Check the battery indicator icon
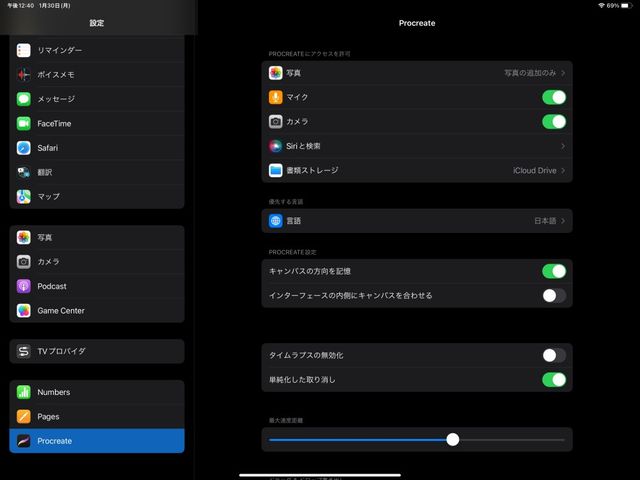 627,6
